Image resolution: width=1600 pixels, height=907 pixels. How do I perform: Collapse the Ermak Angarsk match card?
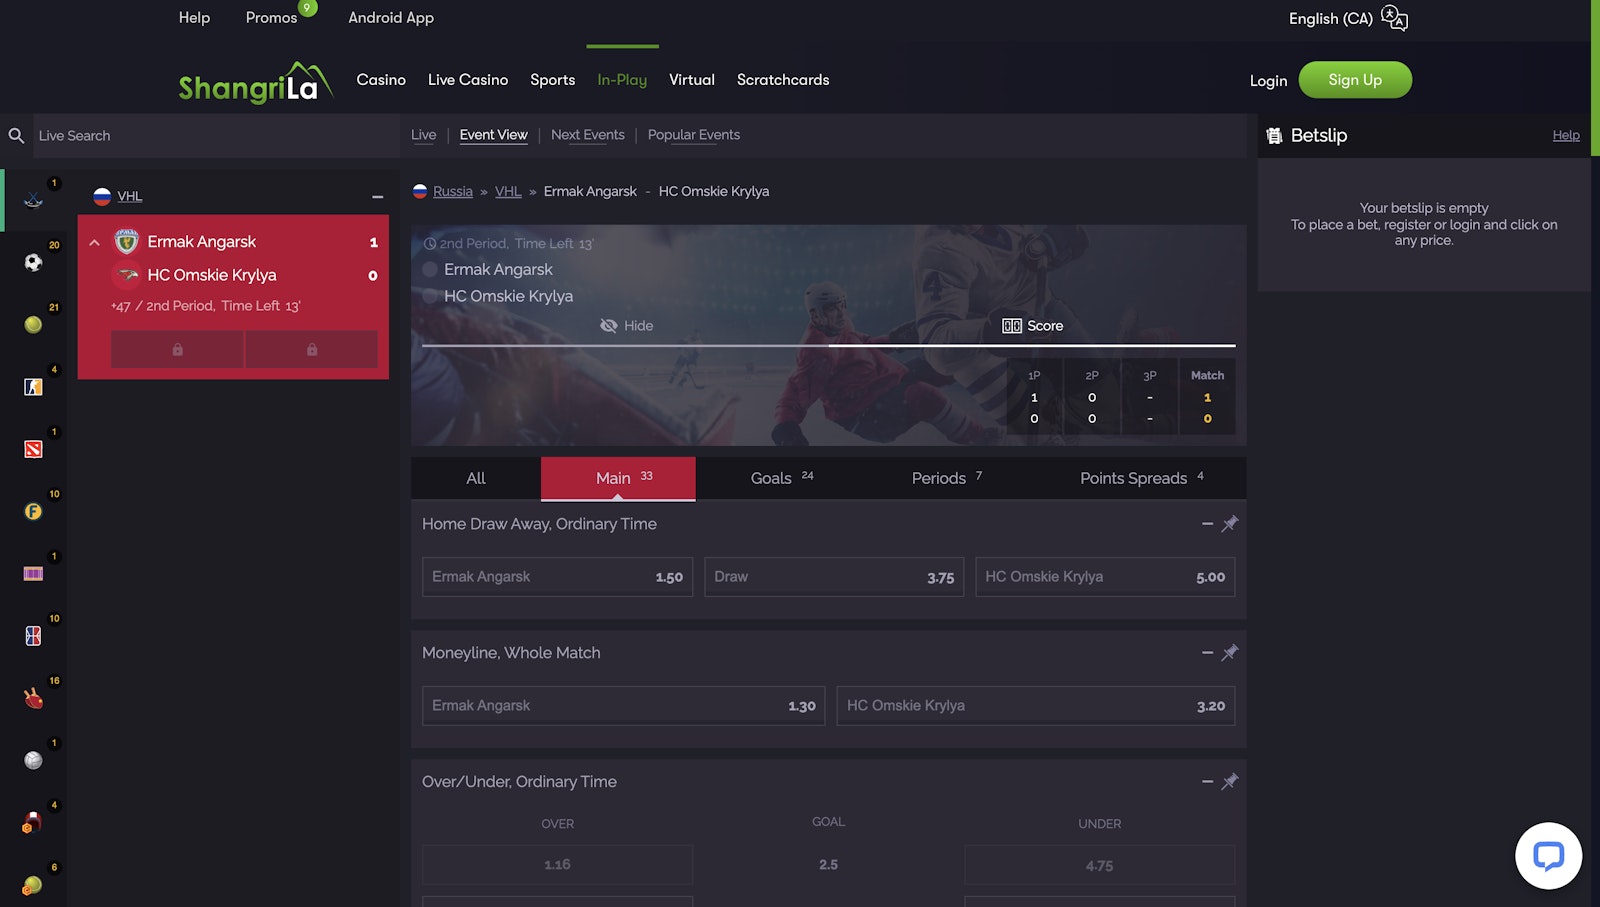click(x=95, y=243)
